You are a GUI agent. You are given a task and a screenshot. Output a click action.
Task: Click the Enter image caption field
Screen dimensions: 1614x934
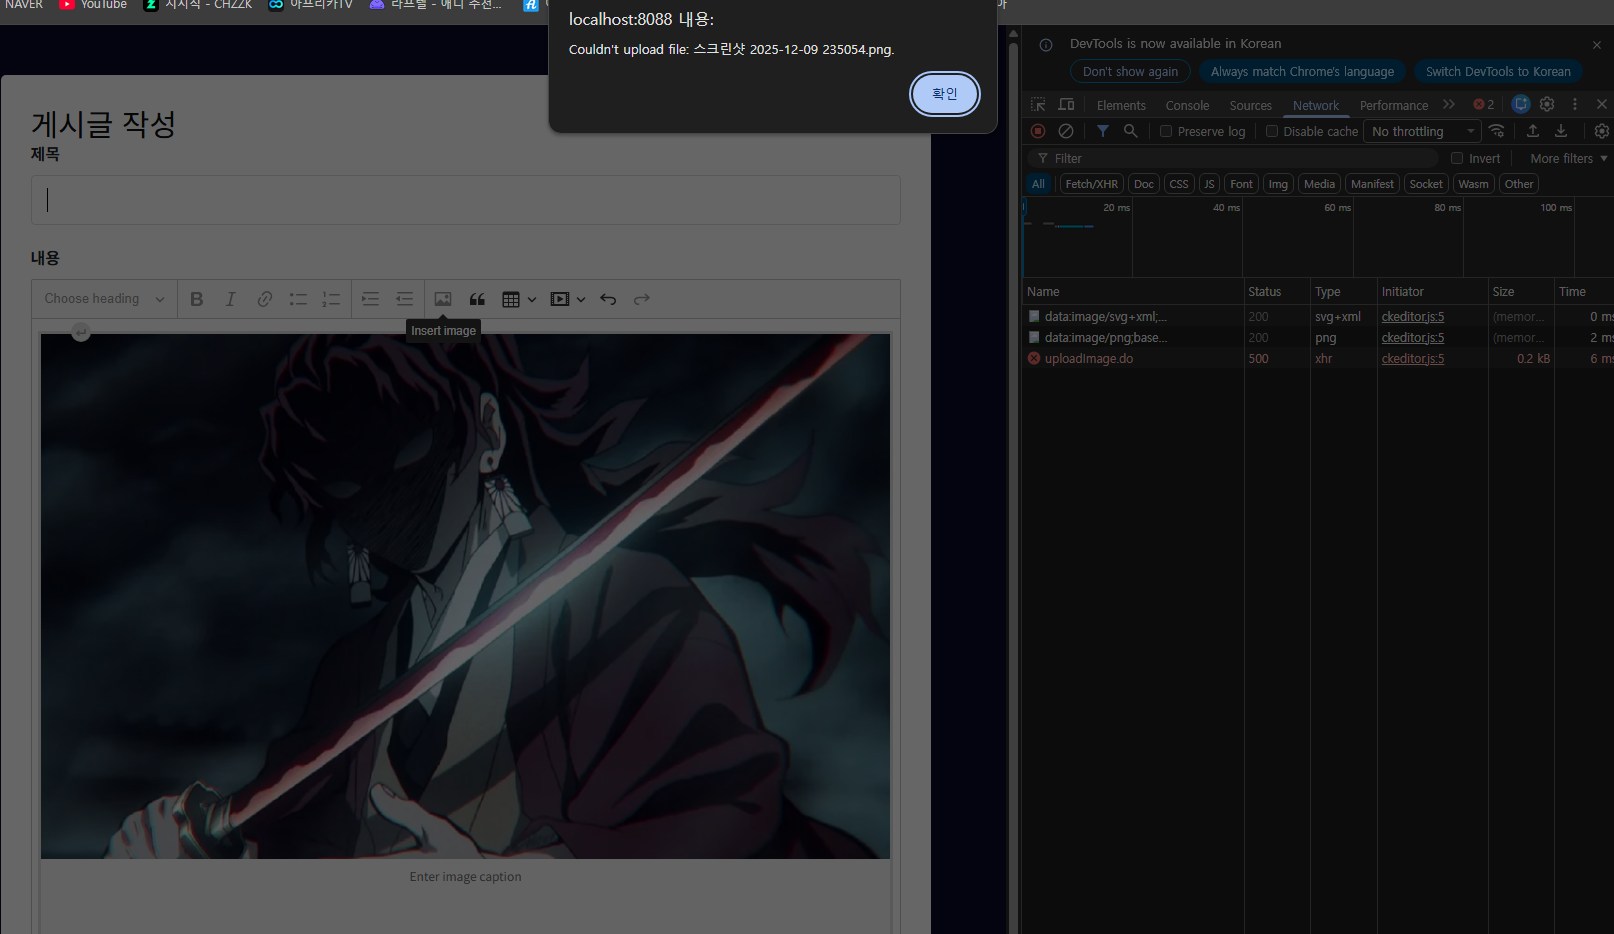coord(465,877)
